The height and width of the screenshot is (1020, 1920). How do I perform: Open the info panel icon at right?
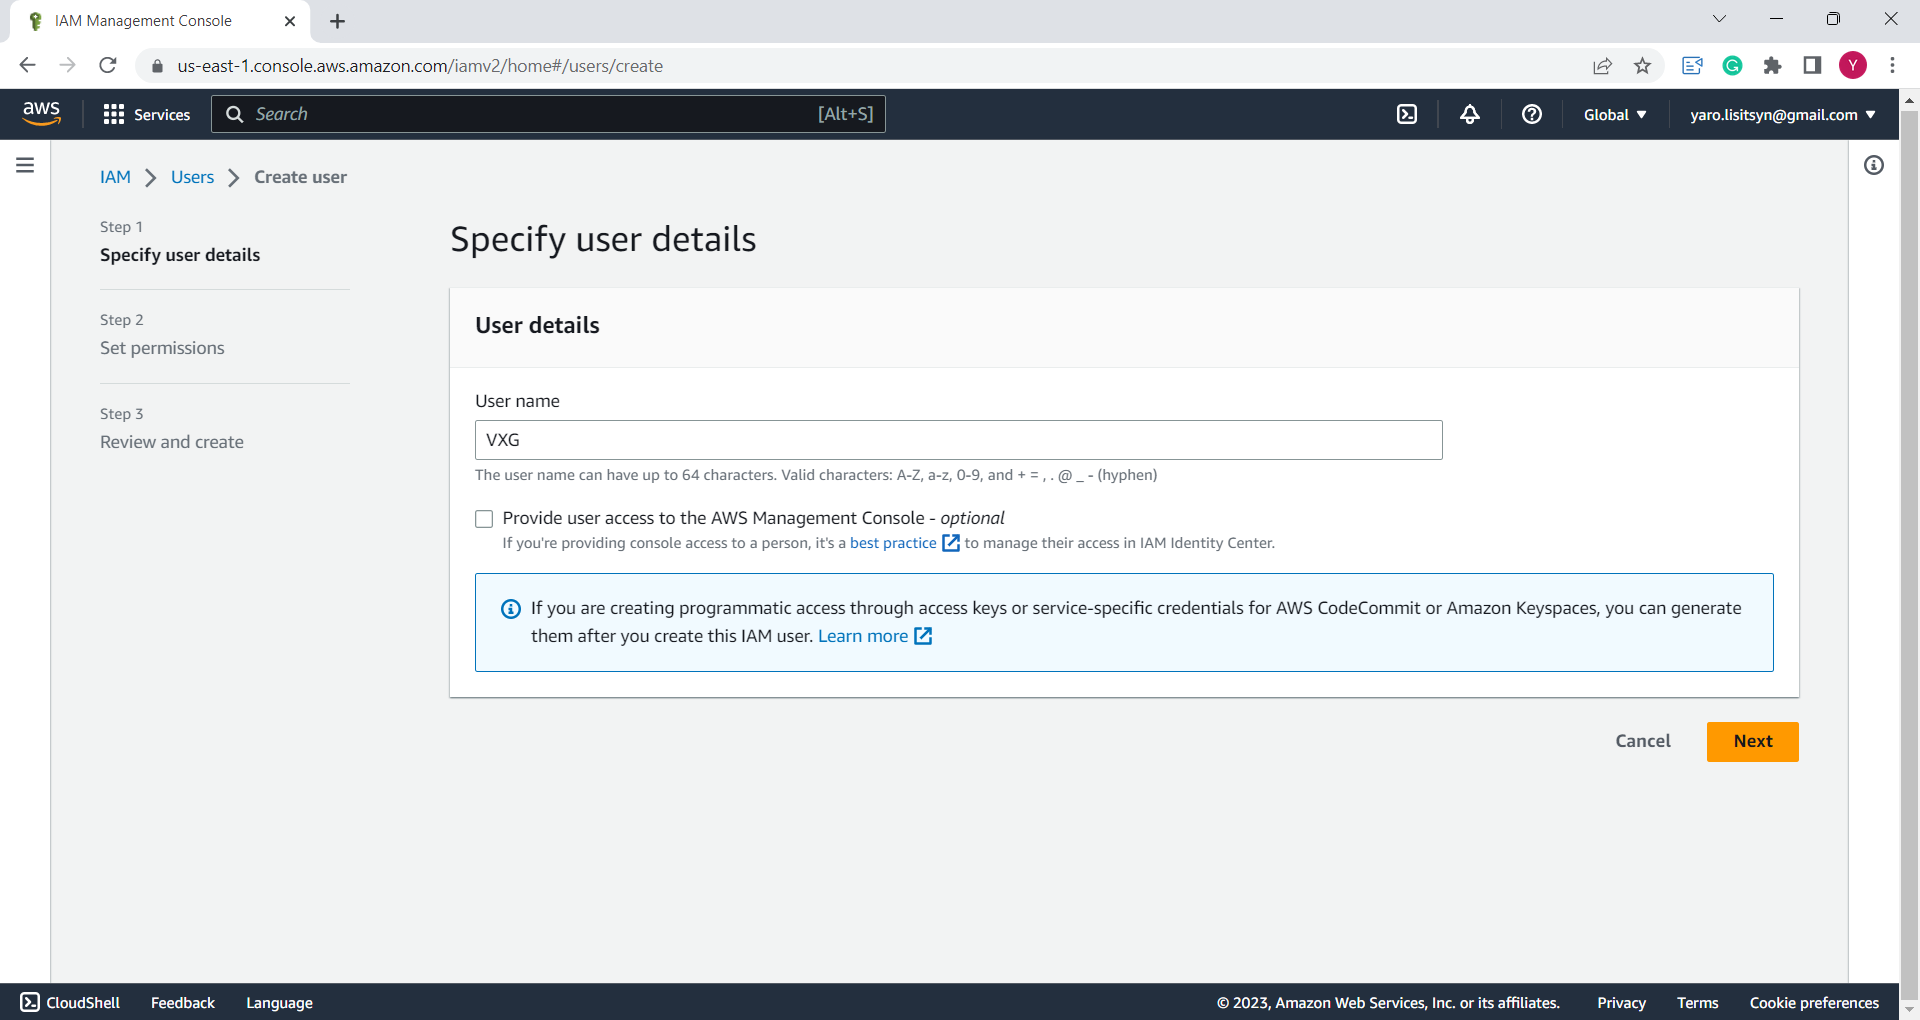click(1873, 165)
